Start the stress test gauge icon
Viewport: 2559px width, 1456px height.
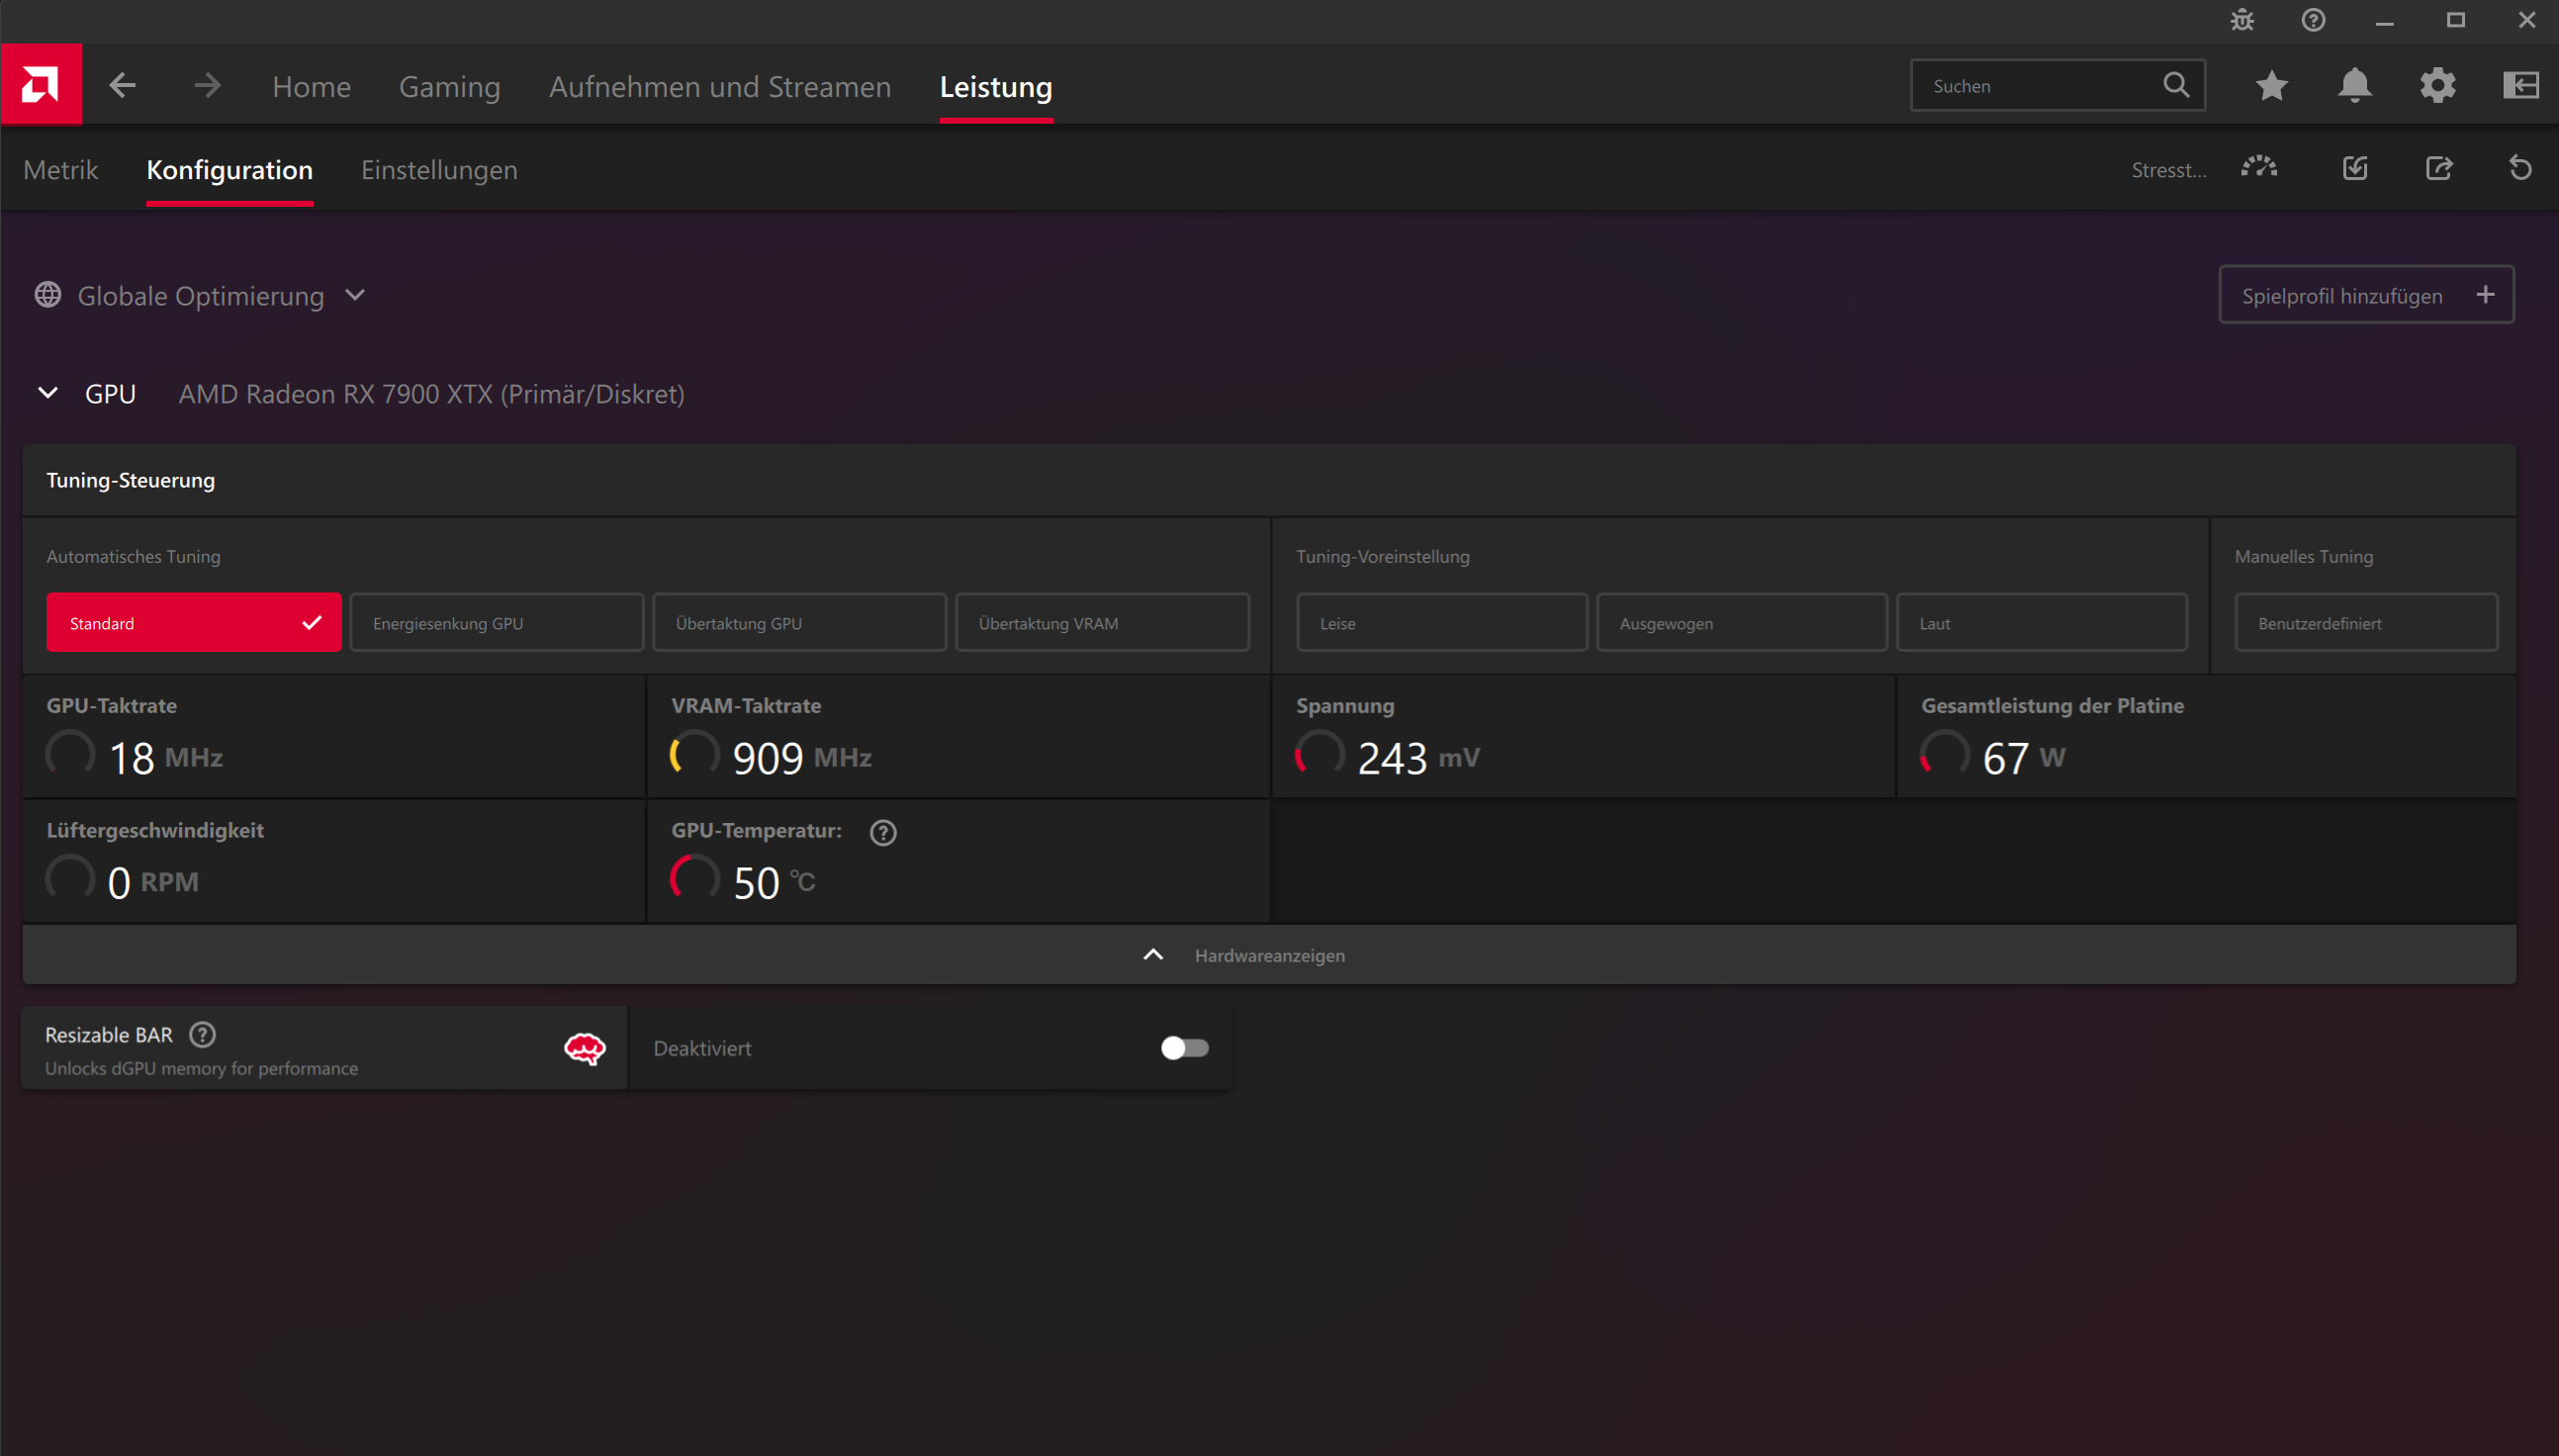2258,168
